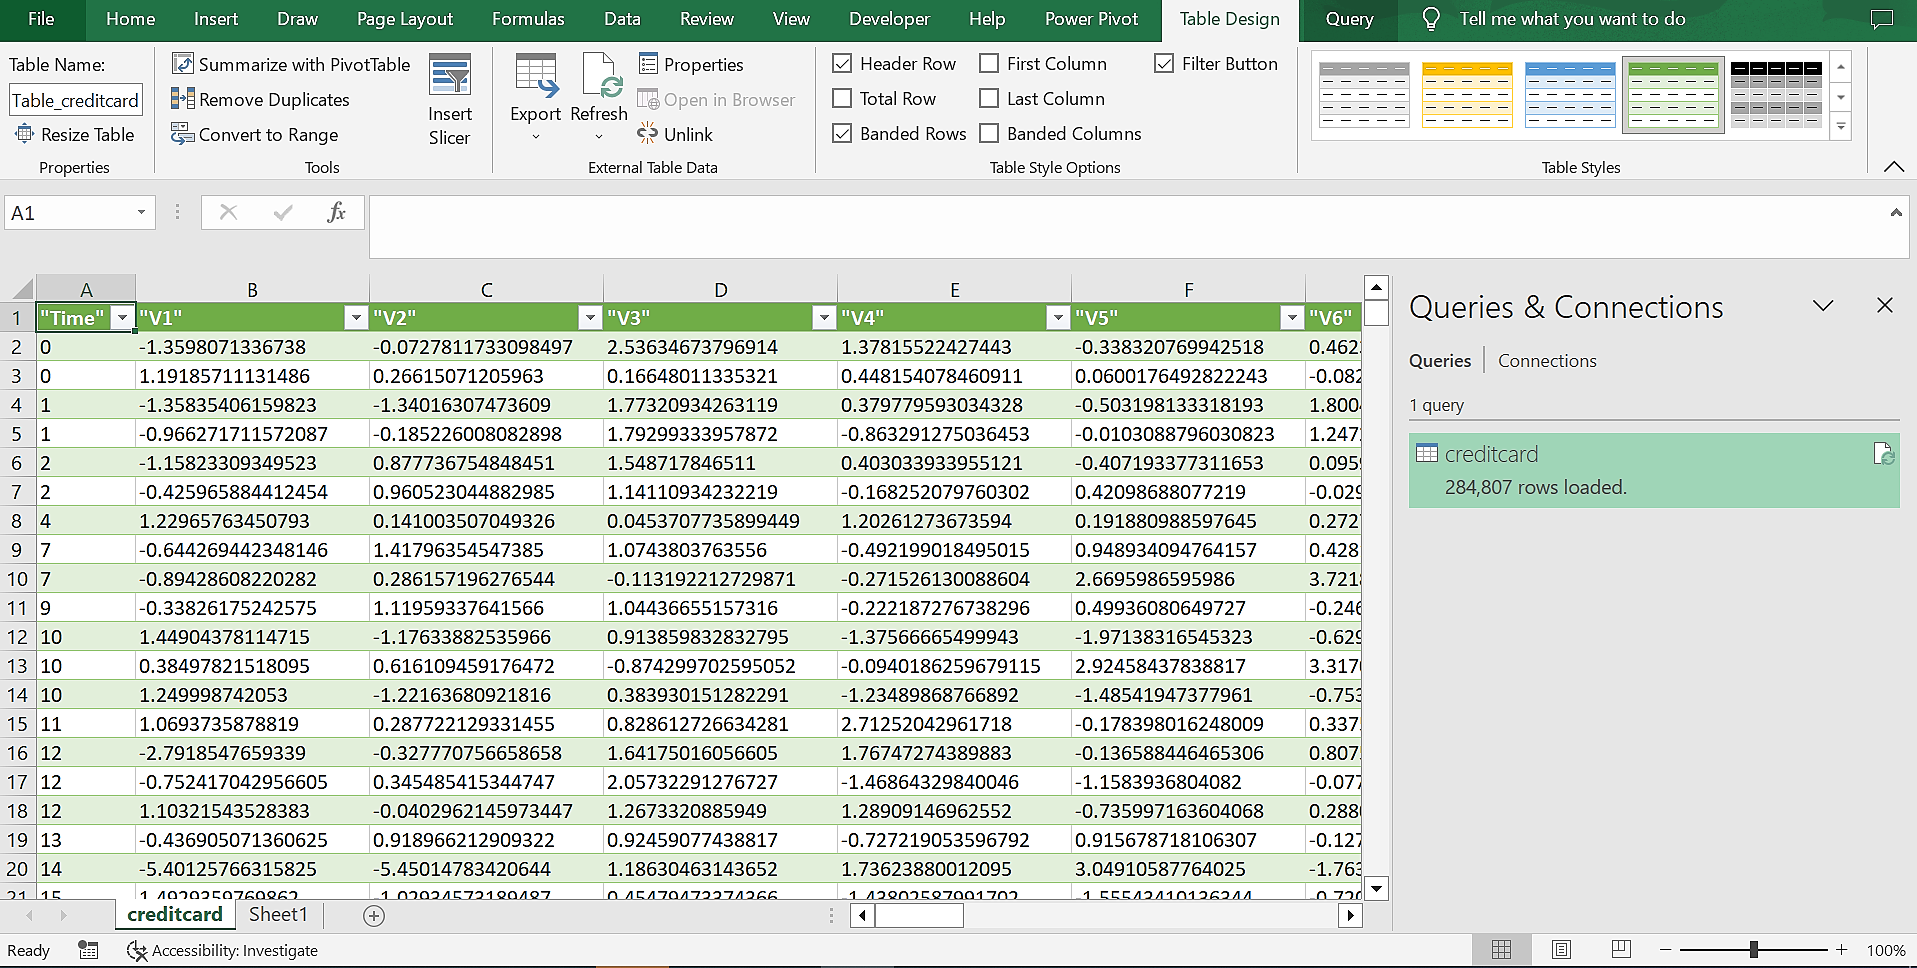Viewport: 1917px width, 968px height.
Task: Add a new sheet with plus icon
Action: [374, 915]
